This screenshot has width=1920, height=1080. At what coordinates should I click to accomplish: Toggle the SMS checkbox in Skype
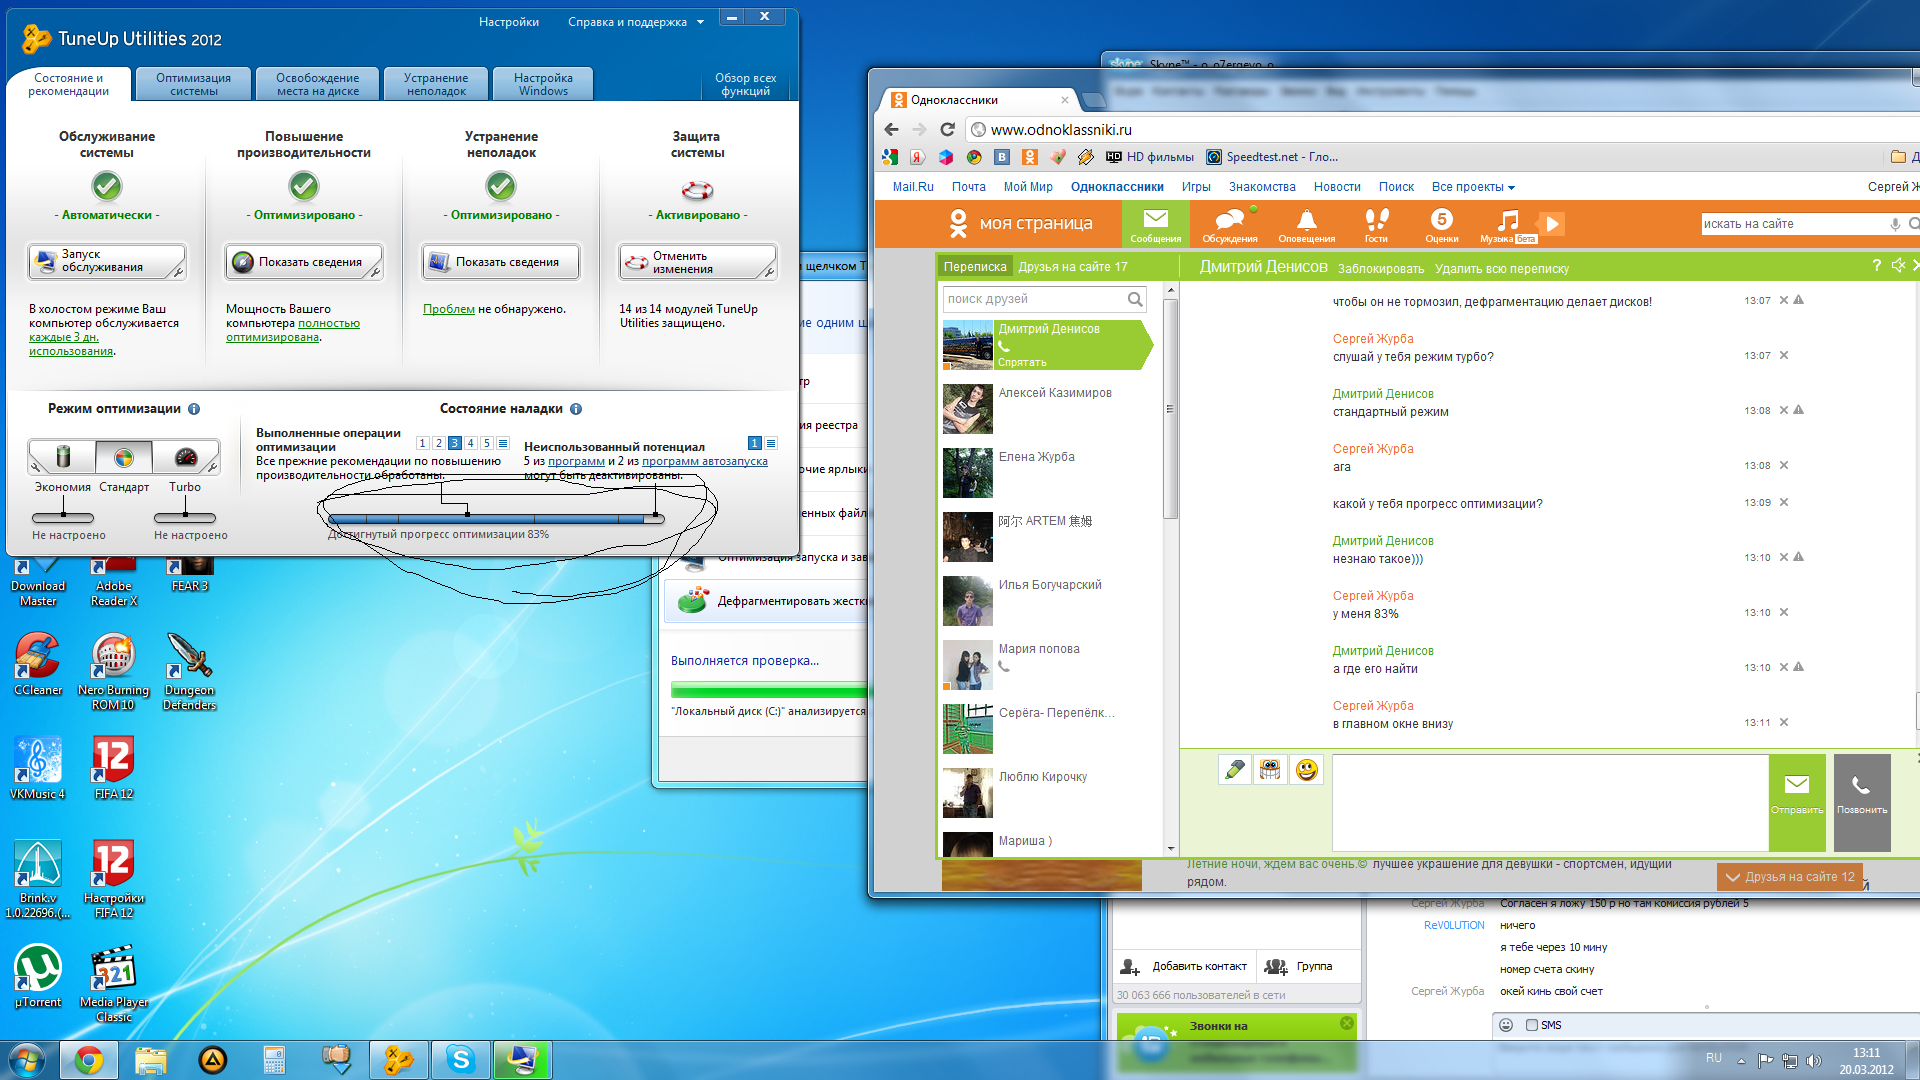pyautogui.click(x=1531, y=1025)
